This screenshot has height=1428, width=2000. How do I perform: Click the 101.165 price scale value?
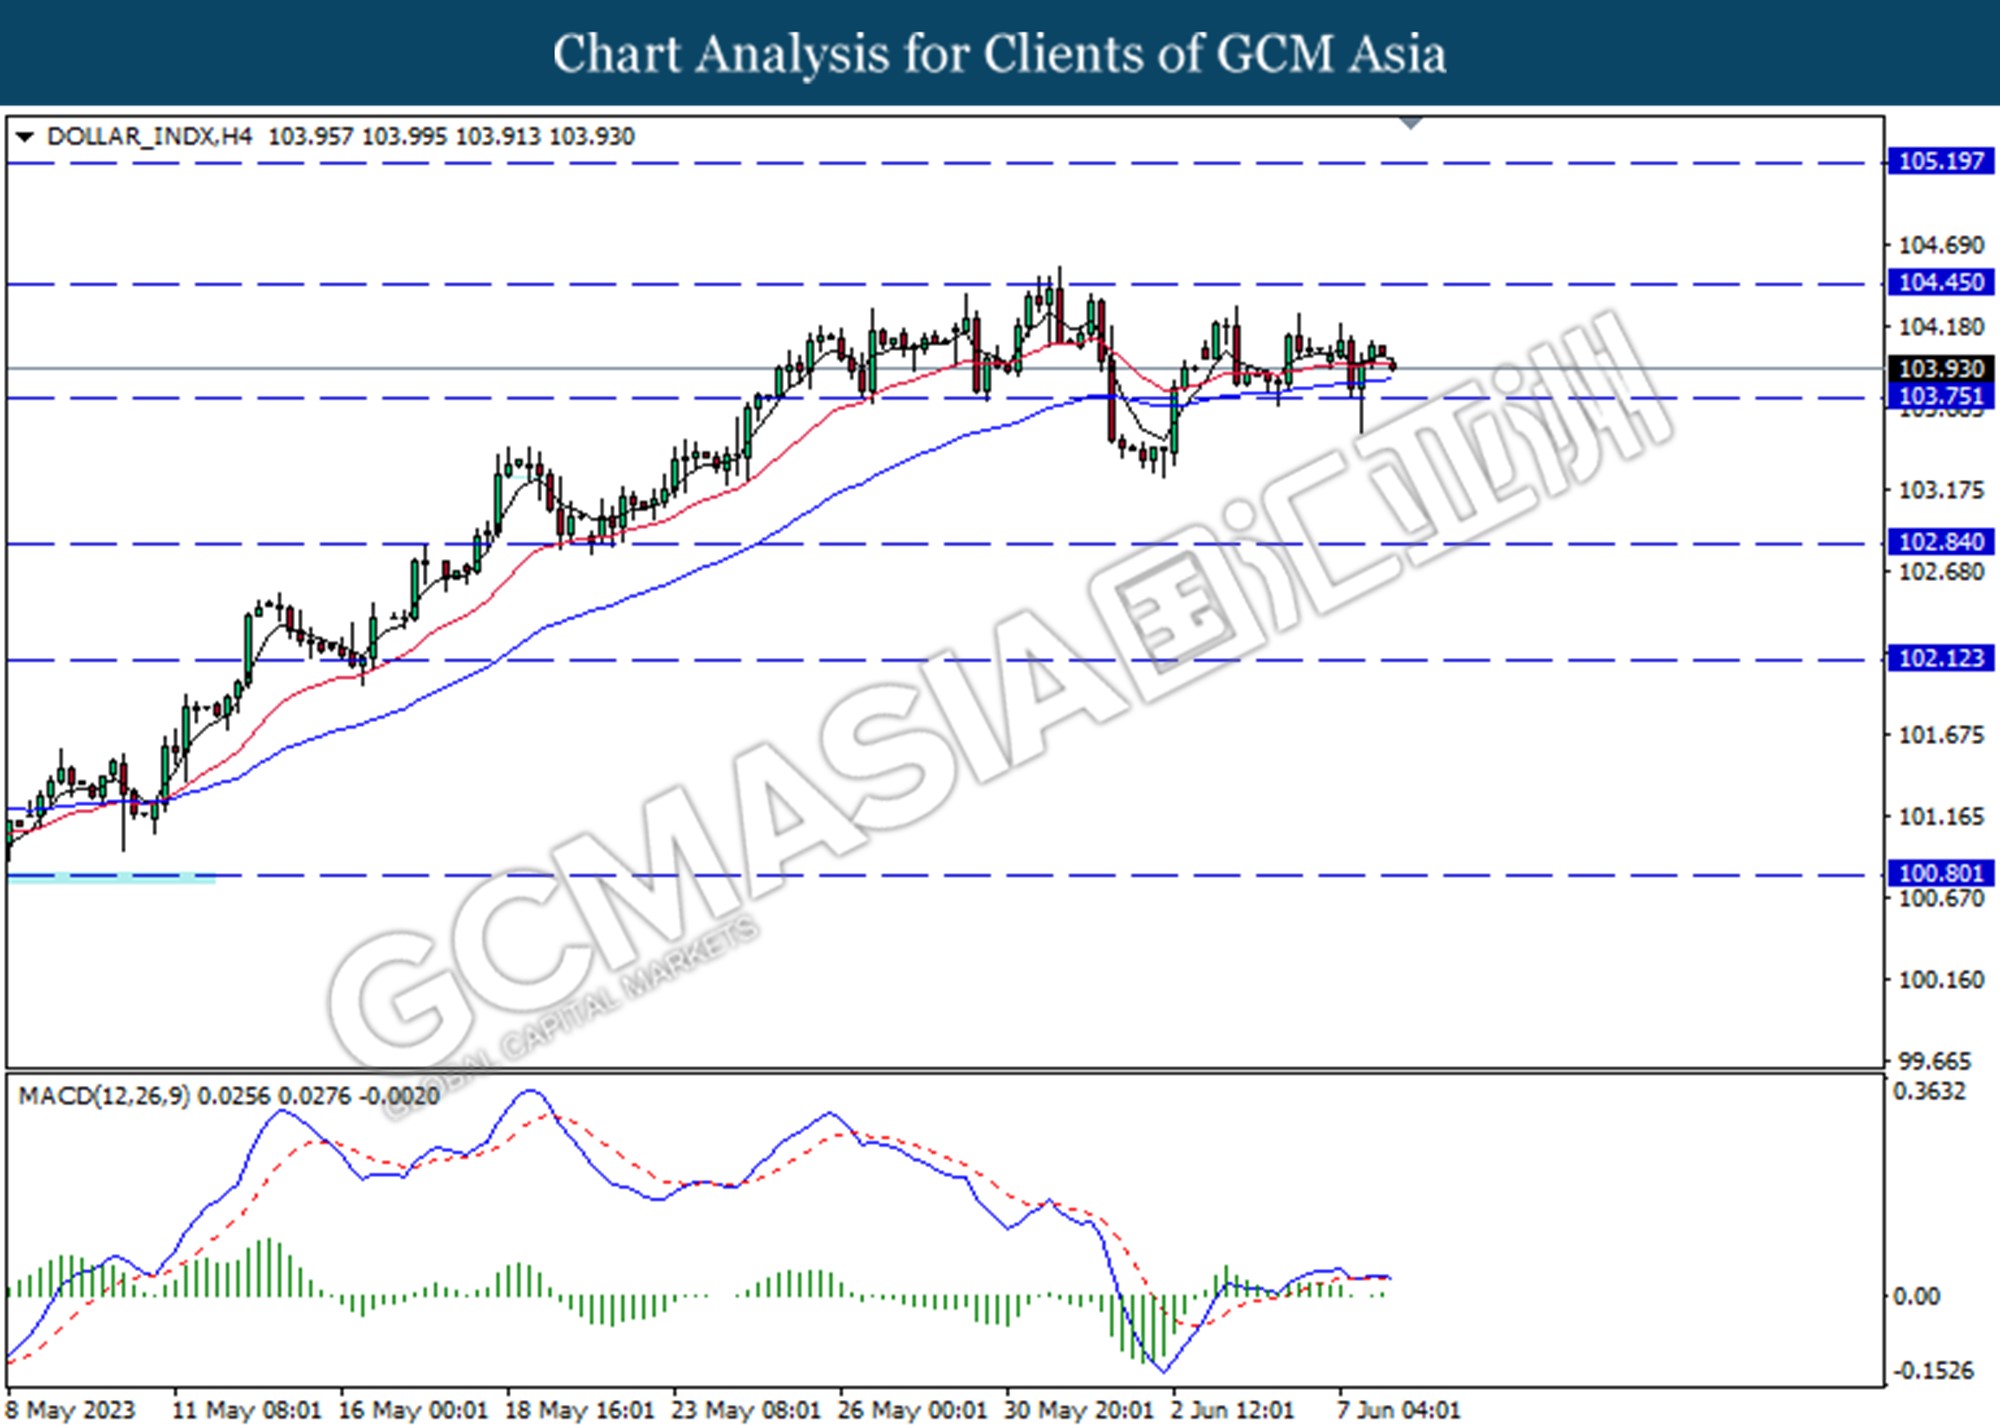pos(1941,817)
